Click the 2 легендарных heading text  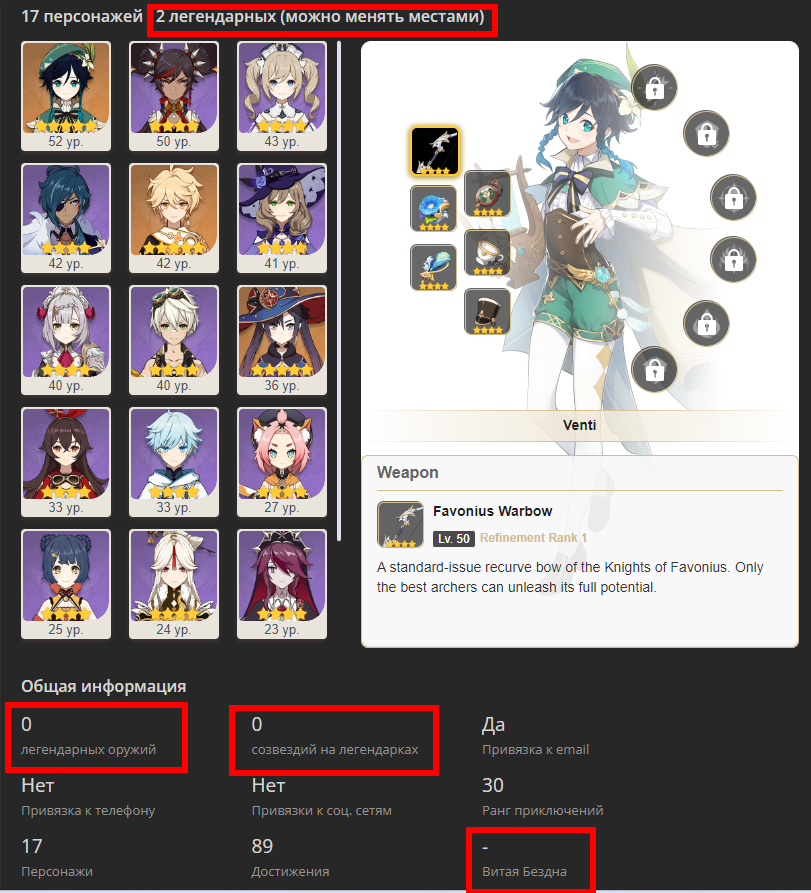coord(320,17)
